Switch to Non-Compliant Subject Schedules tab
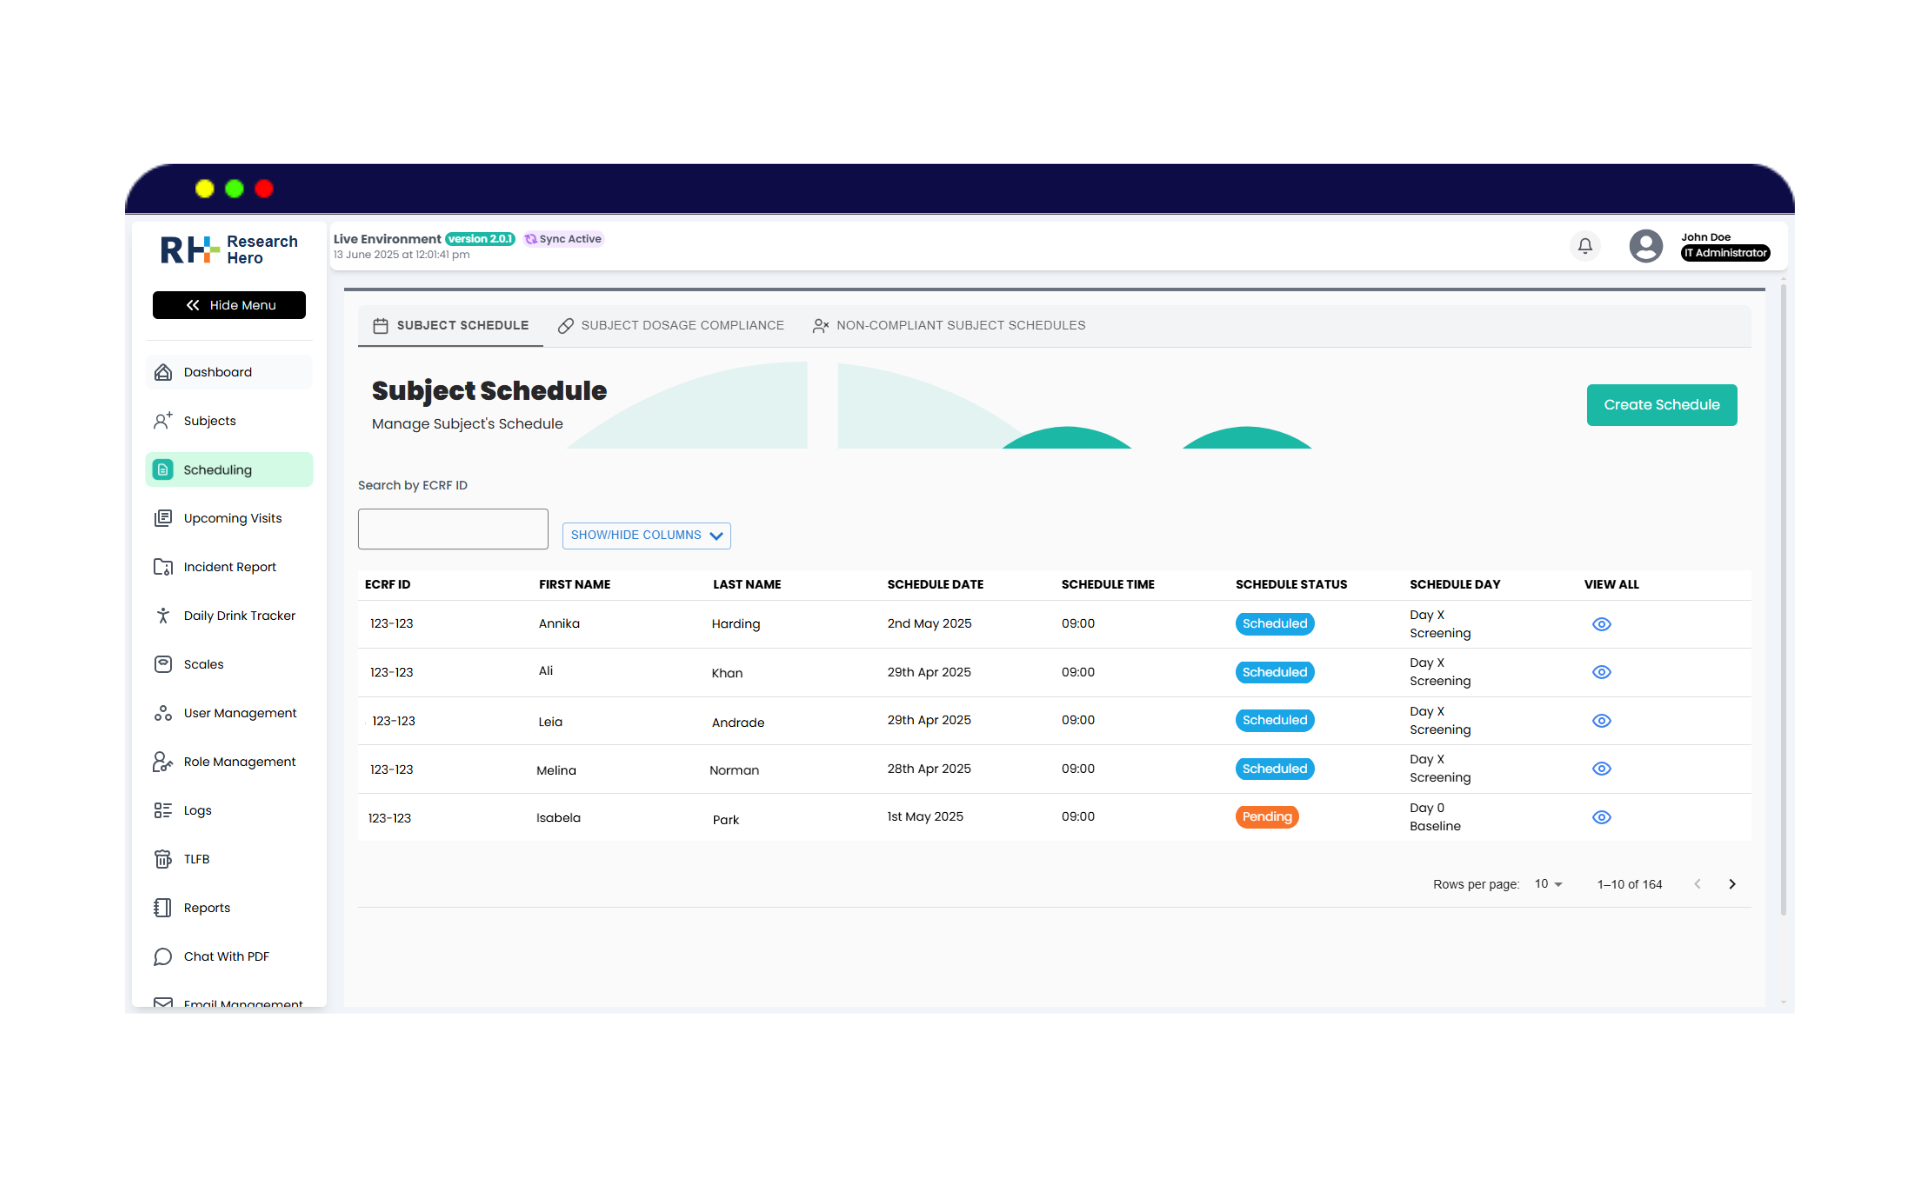This screenshot has width=1920, height=1177. 949,326
